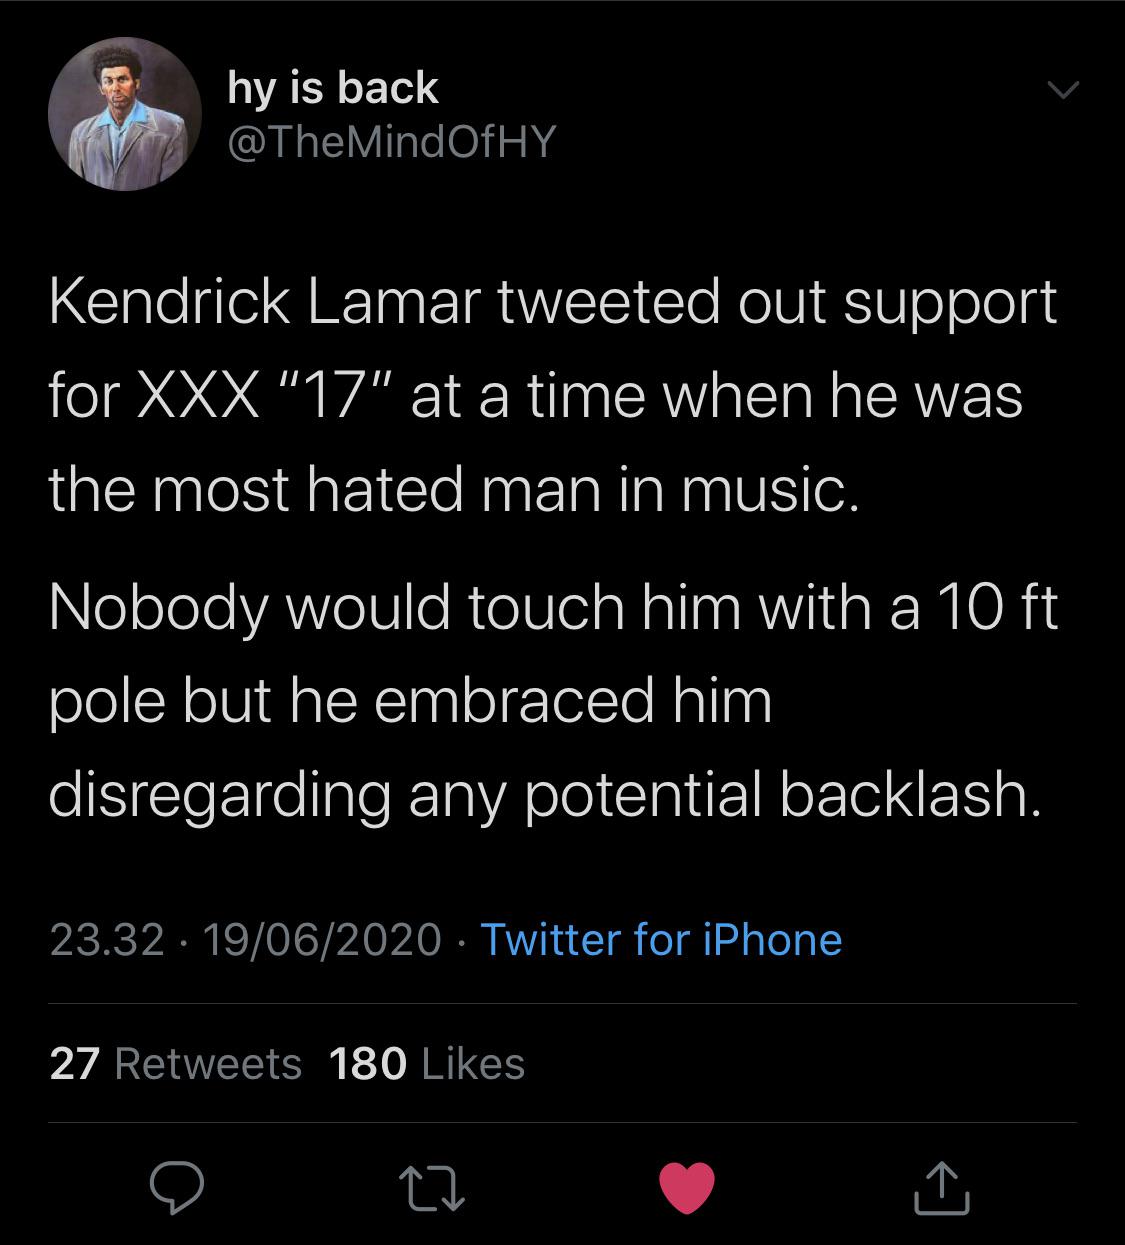Image resolution: width=1125 pixels, height=1245 pixels.
Task: Click the 23.32 timestamp
Action: pos(107,939)
